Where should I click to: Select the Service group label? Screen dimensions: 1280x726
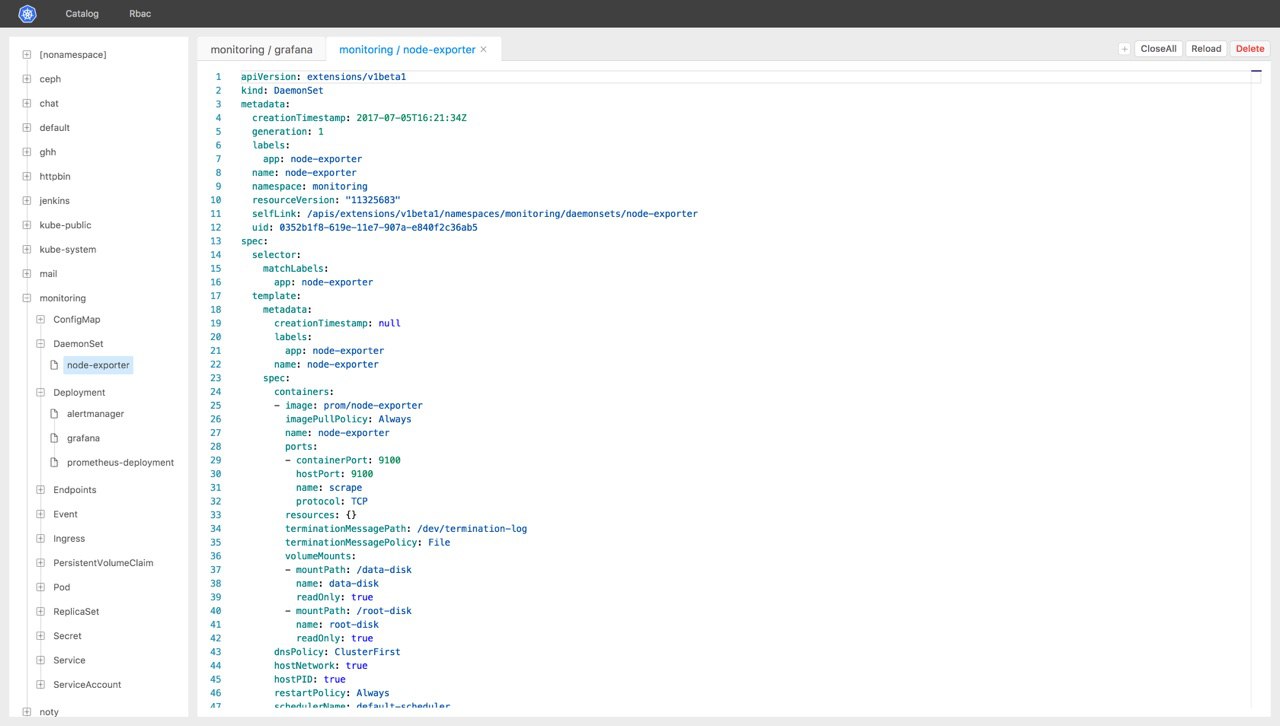(x=69, y=660)
